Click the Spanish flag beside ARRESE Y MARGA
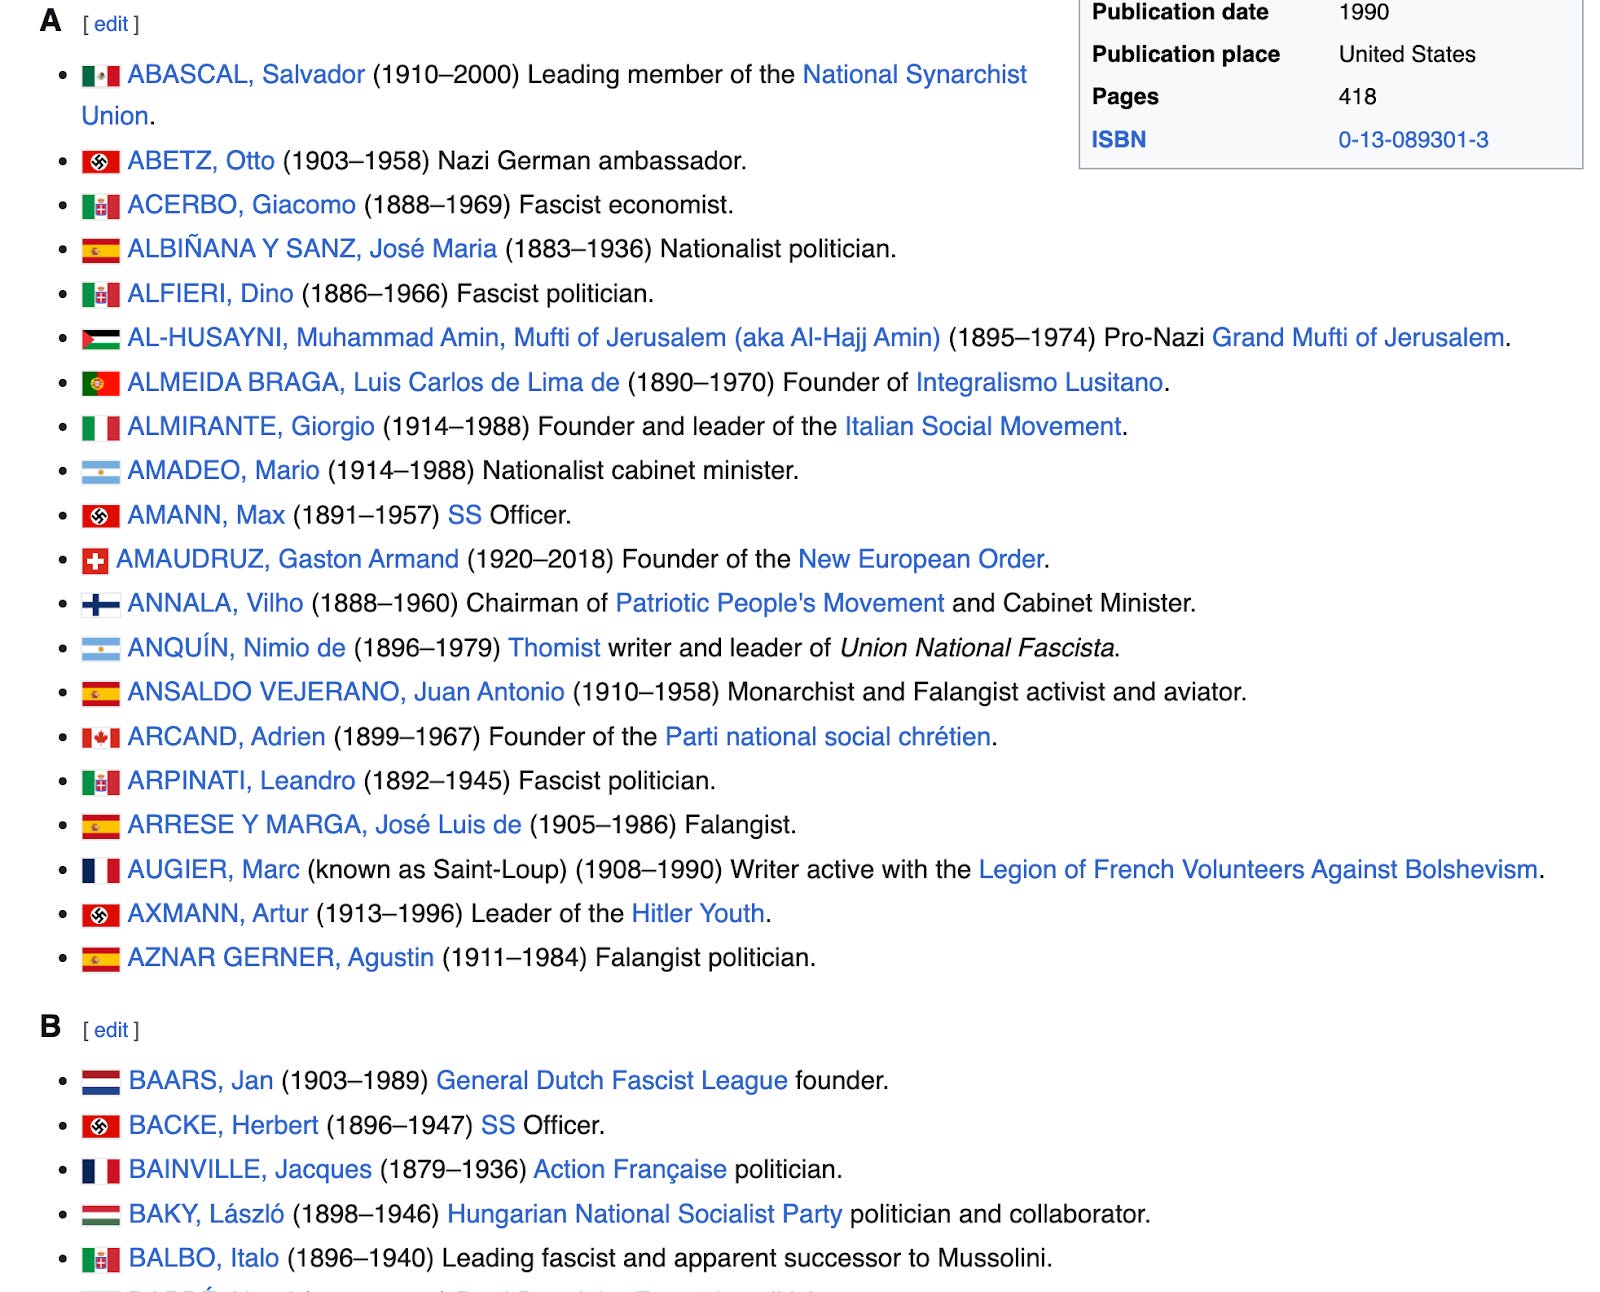The height and width of the screenshot is (1292, 1600). point(100,826)
